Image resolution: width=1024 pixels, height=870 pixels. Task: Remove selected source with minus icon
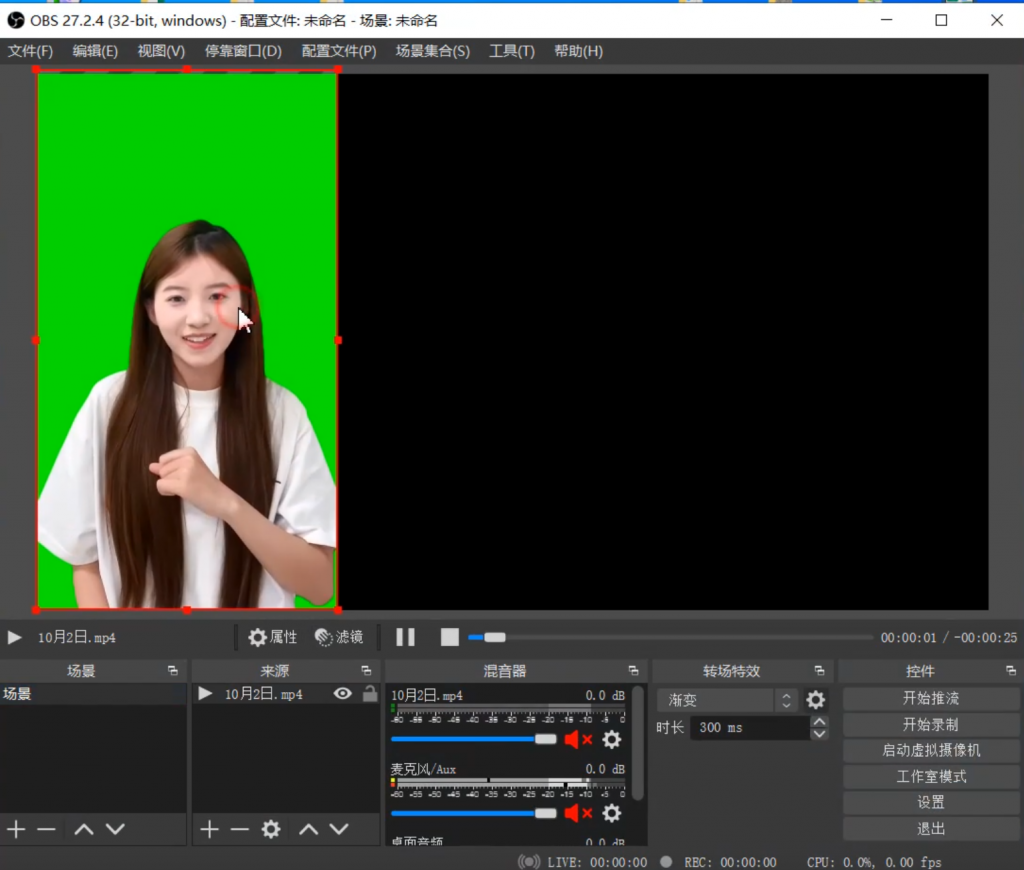[239, 829]
